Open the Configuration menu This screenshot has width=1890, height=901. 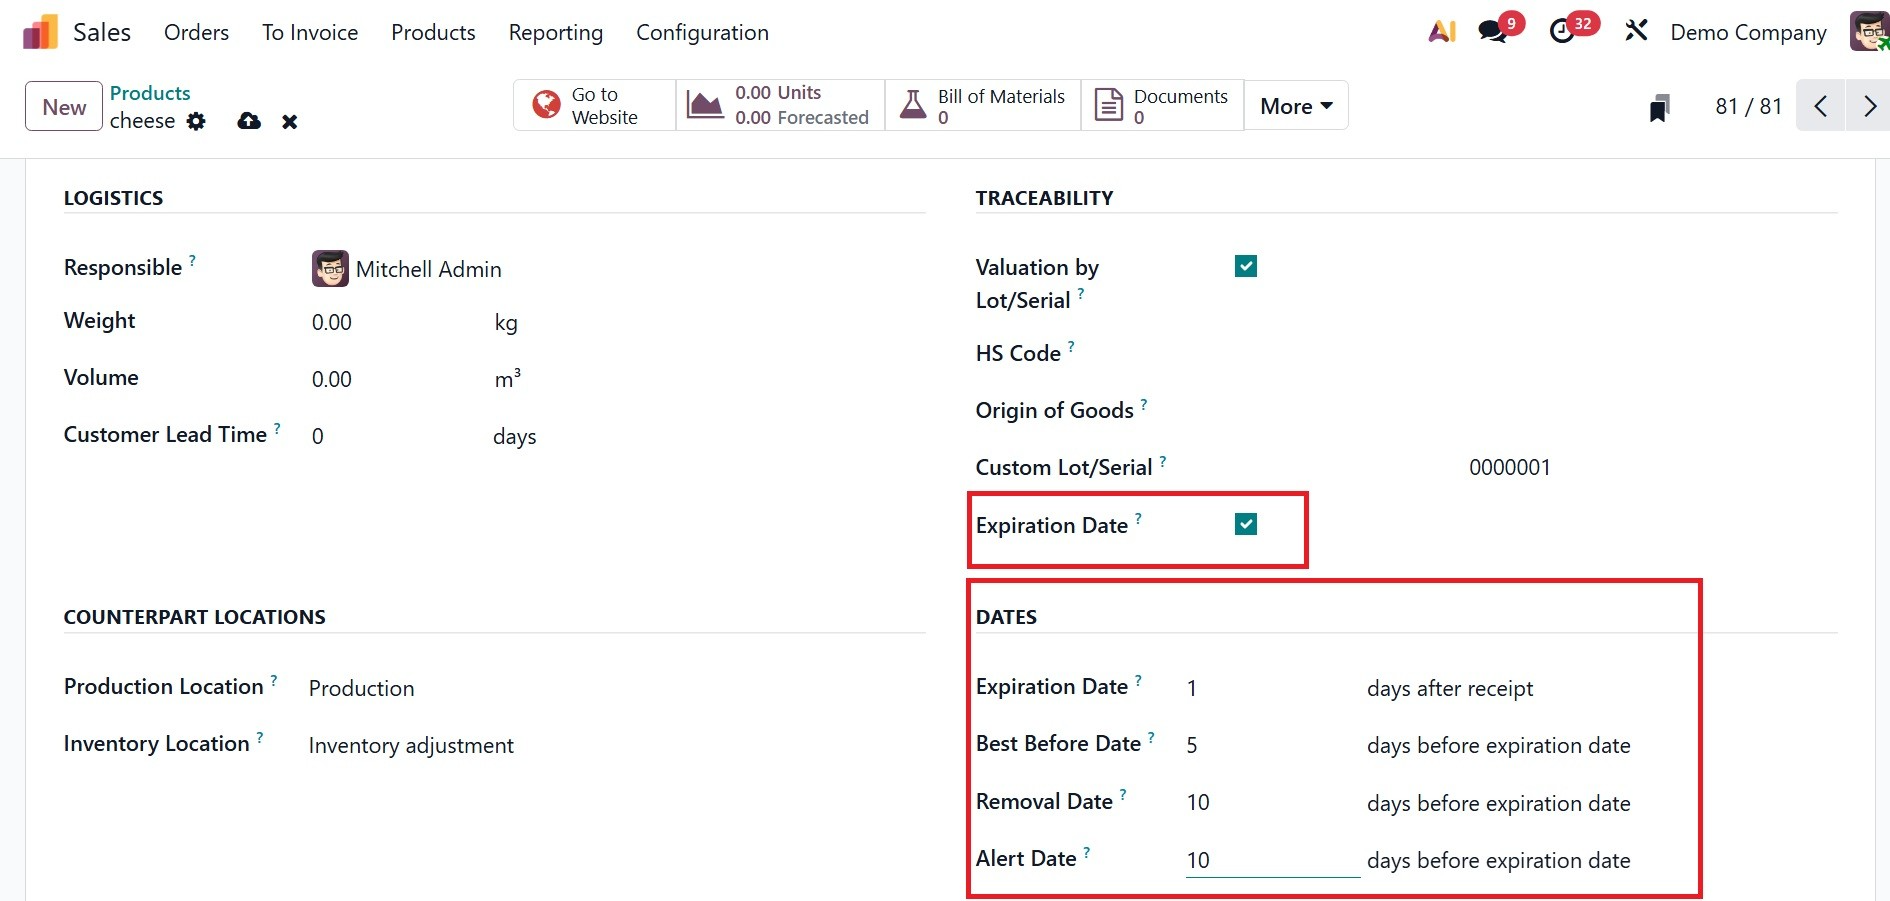702,32
